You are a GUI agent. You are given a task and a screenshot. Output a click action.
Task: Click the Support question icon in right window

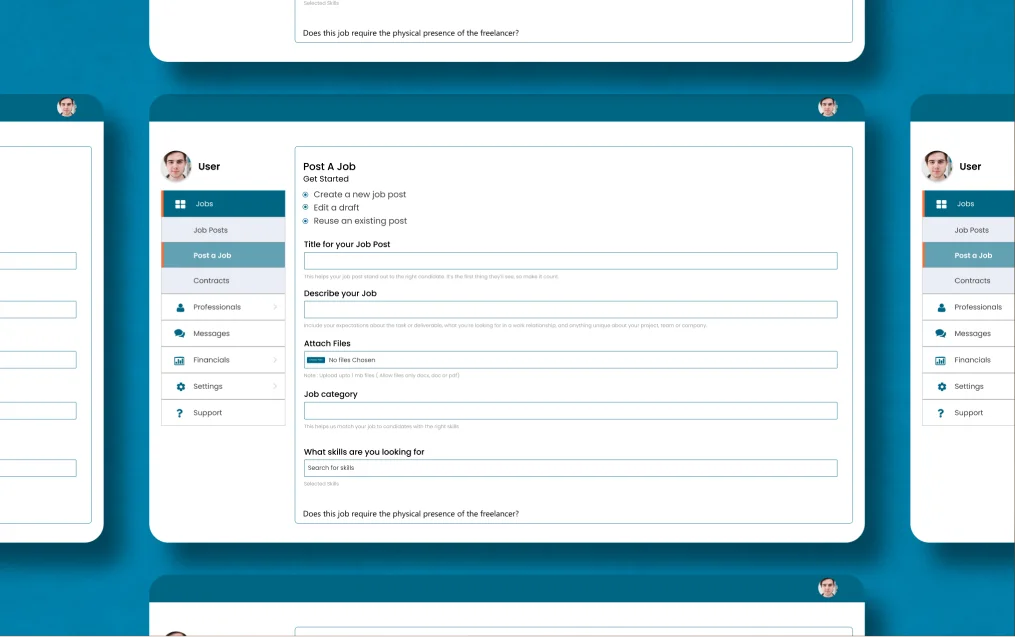coord(941,413)
